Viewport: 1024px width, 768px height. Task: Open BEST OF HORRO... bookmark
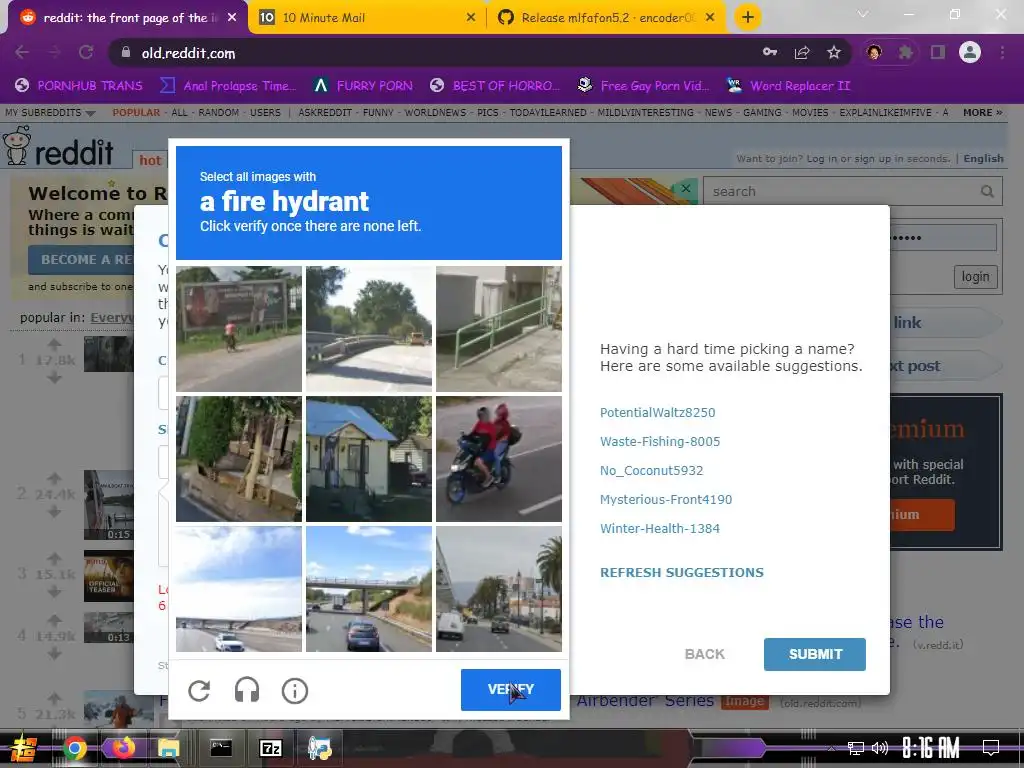coord(495,86)
